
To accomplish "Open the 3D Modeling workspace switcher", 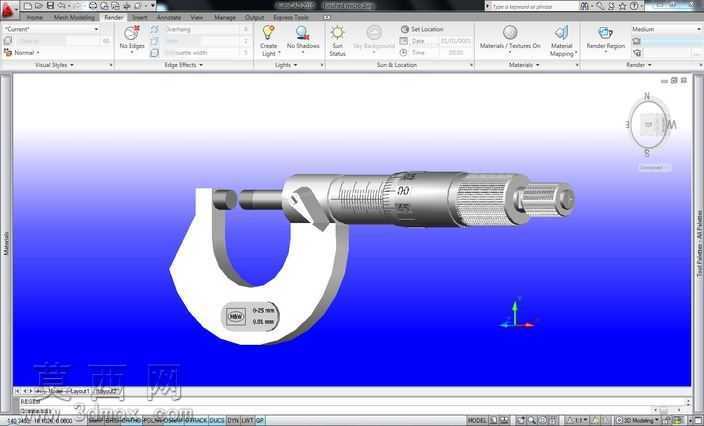I will pyautogui.click(x=638, y=421).
